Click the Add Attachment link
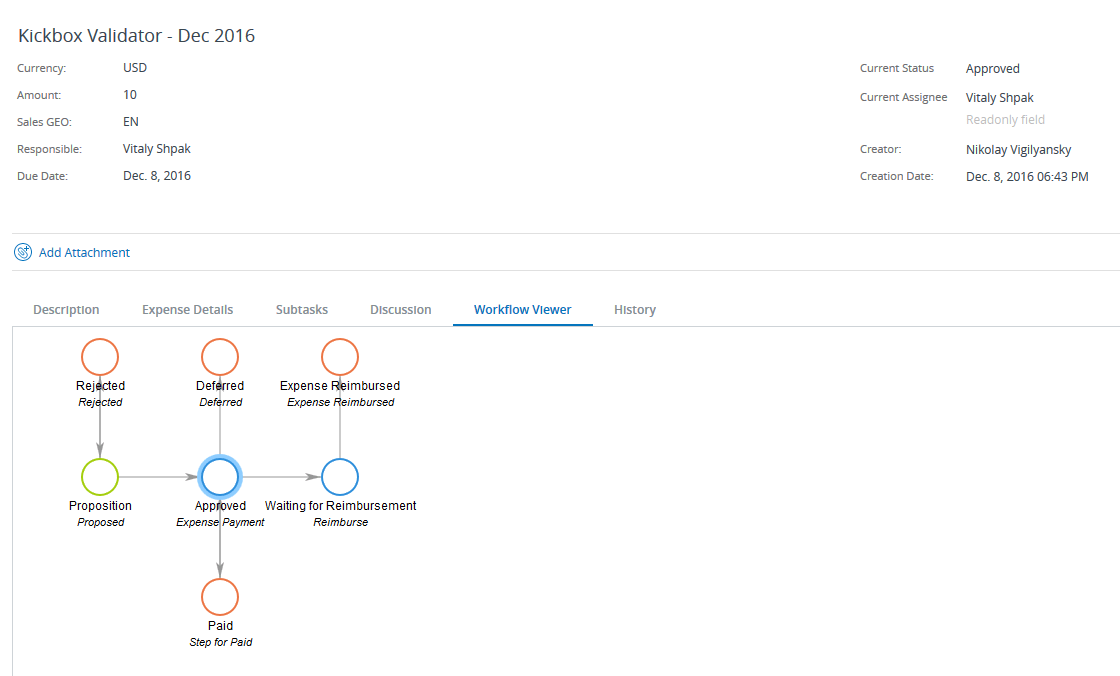The width and height of the screenshot is (1120, 676). [x=84, y=252]
